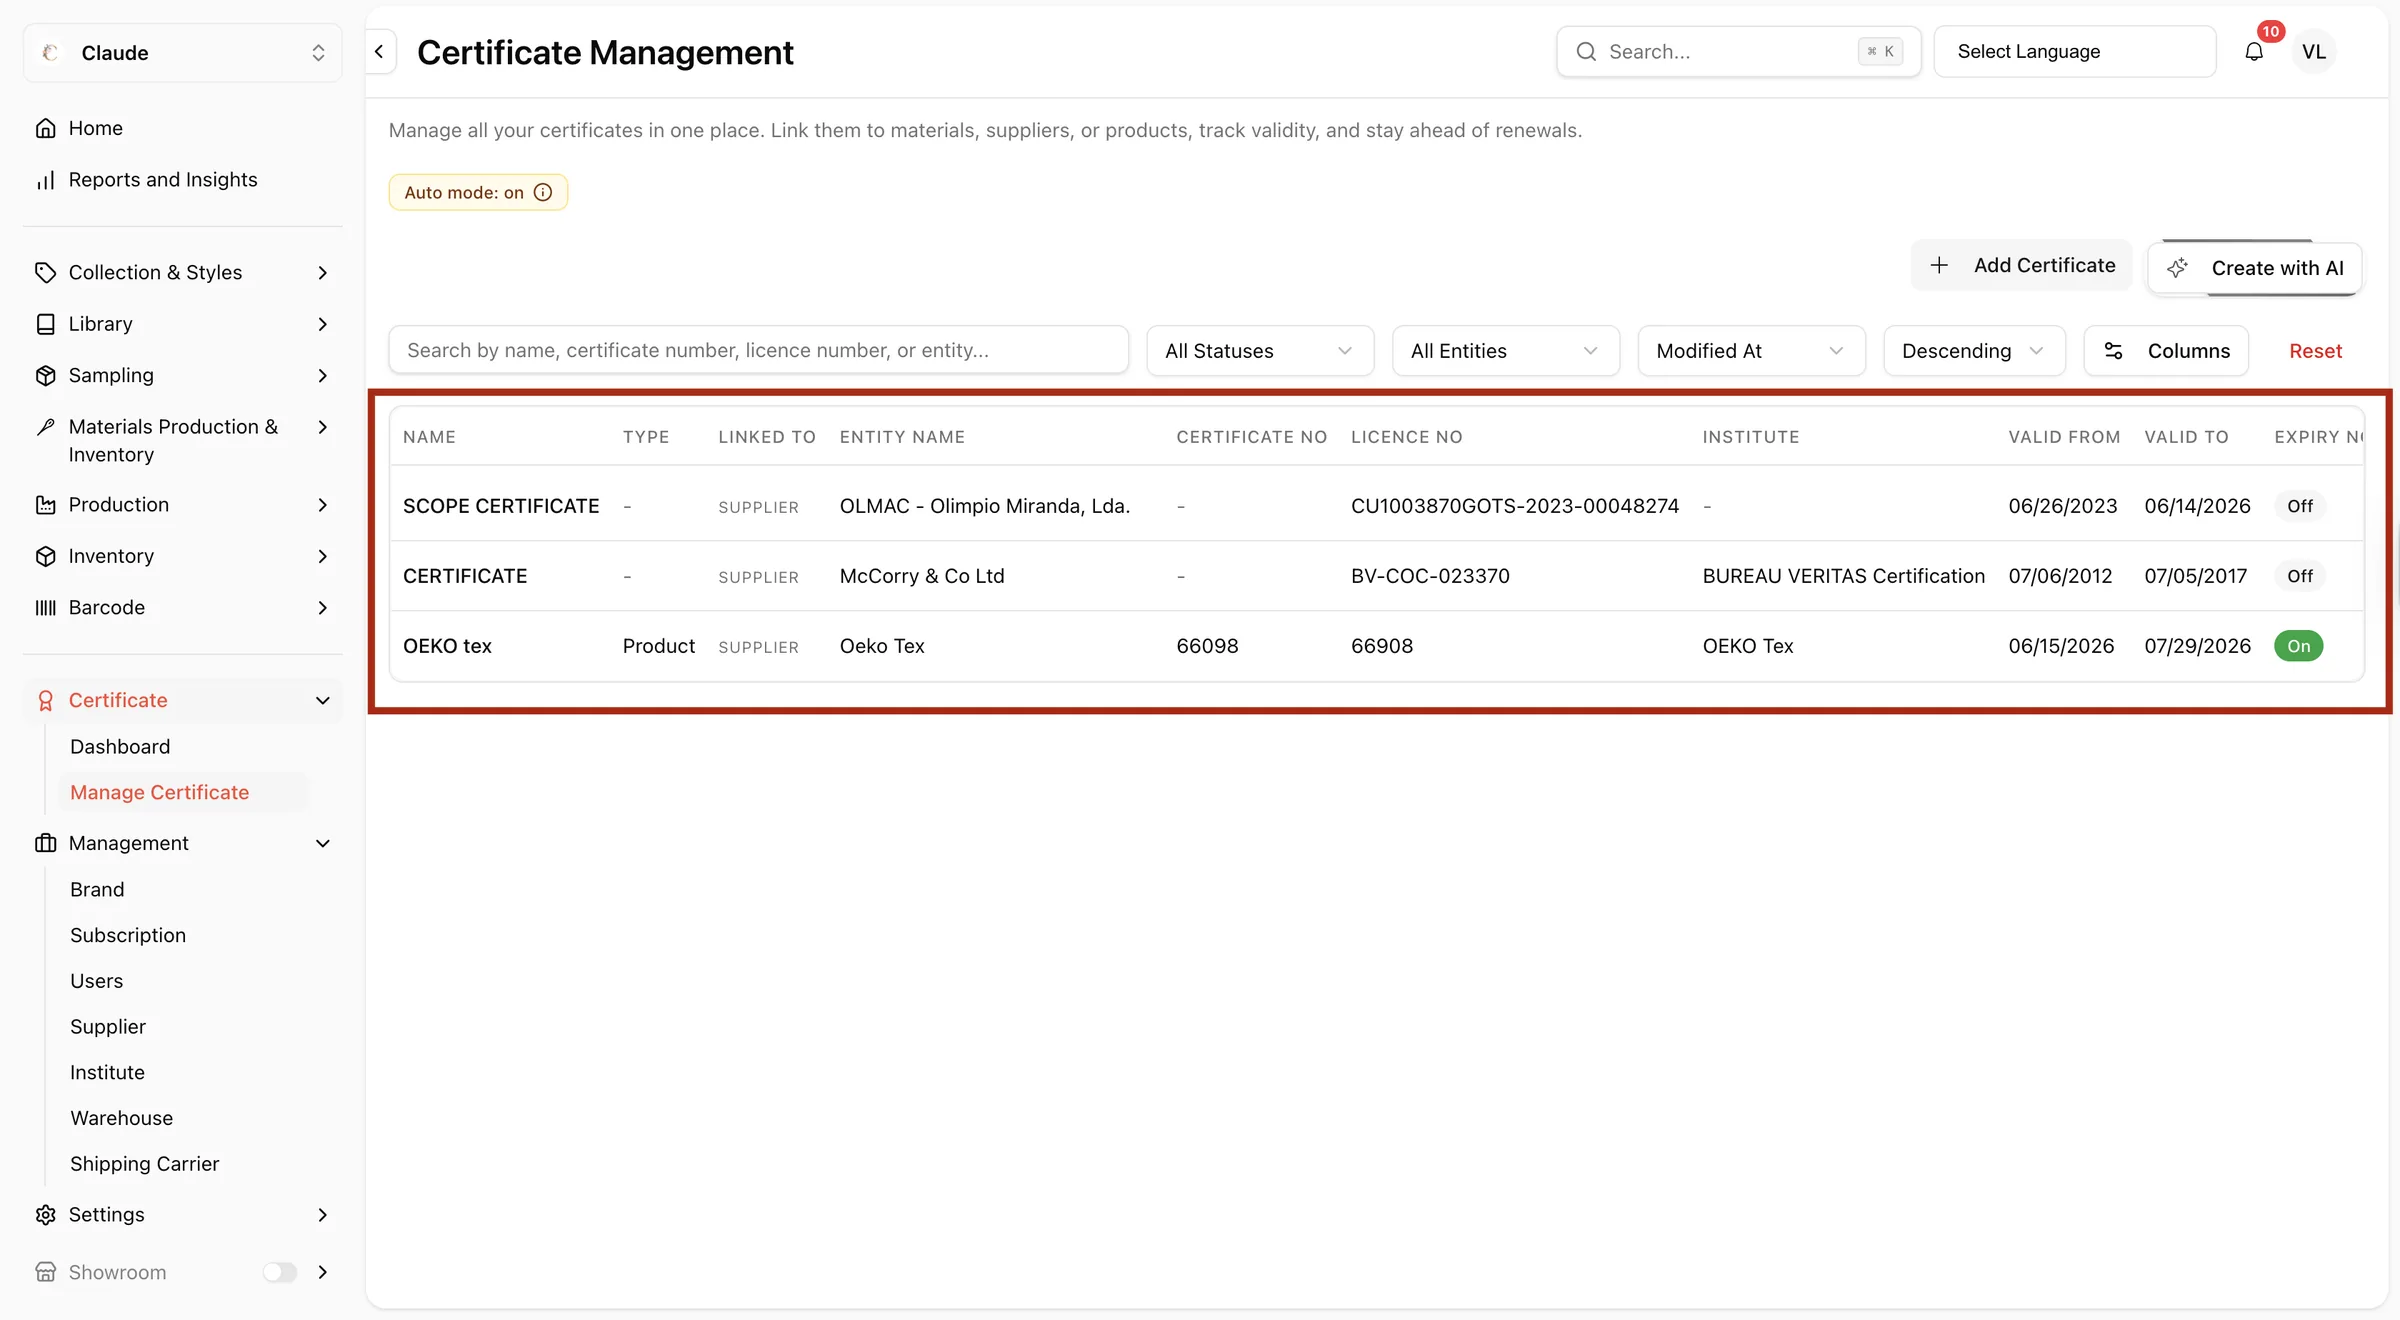Toggle expiry notification Off for SCOPE CERTIFICATE
2400x1320 pixels.
coord(2300,506)
